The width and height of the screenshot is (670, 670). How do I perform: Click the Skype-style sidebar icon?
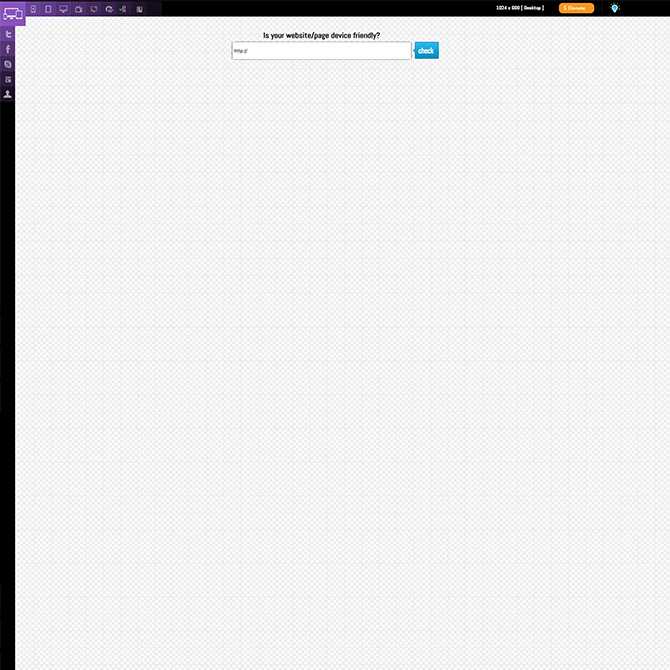click(8, 64)
